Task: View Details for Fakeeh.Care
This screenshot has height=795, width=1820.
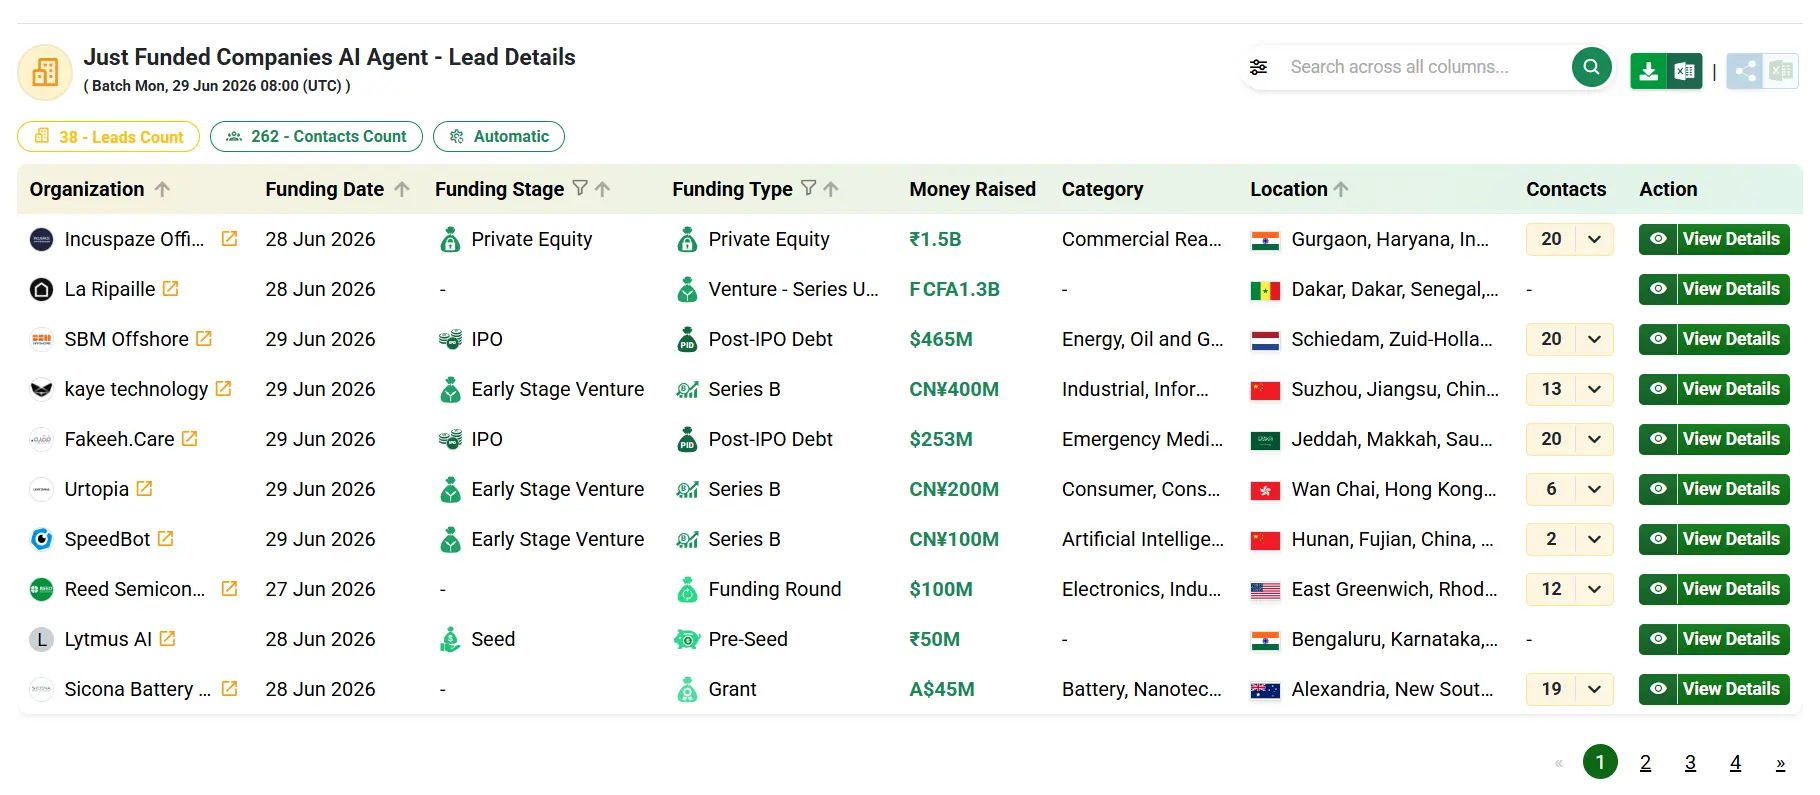Action: click(x=1714, y=439)
